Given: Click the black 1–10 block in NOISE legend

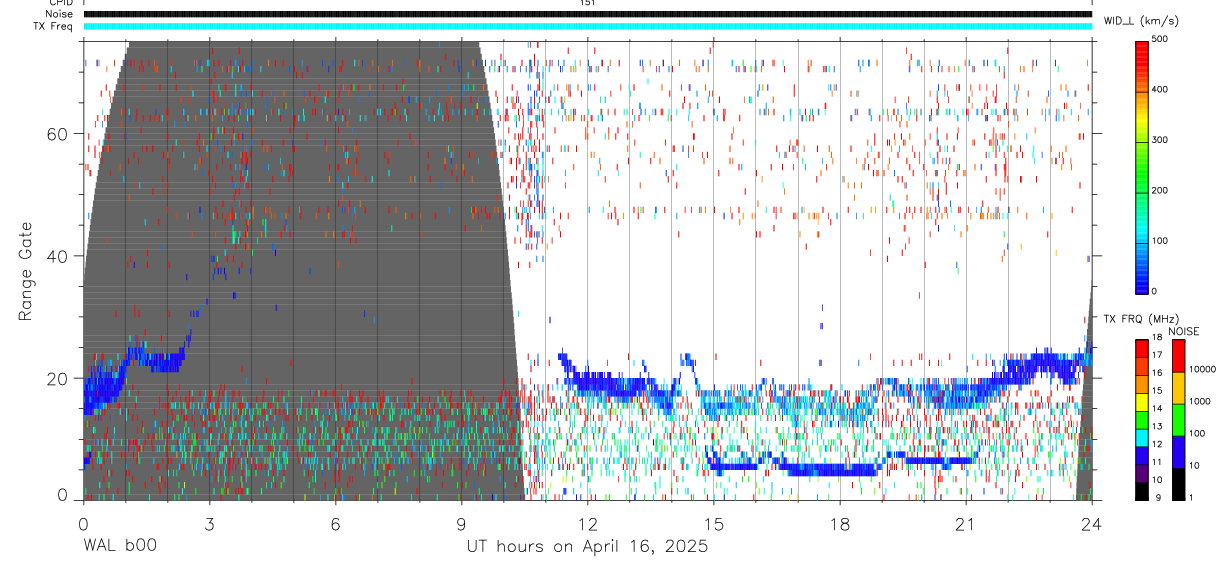Looking at the screenshot, I should (1179, 484).
